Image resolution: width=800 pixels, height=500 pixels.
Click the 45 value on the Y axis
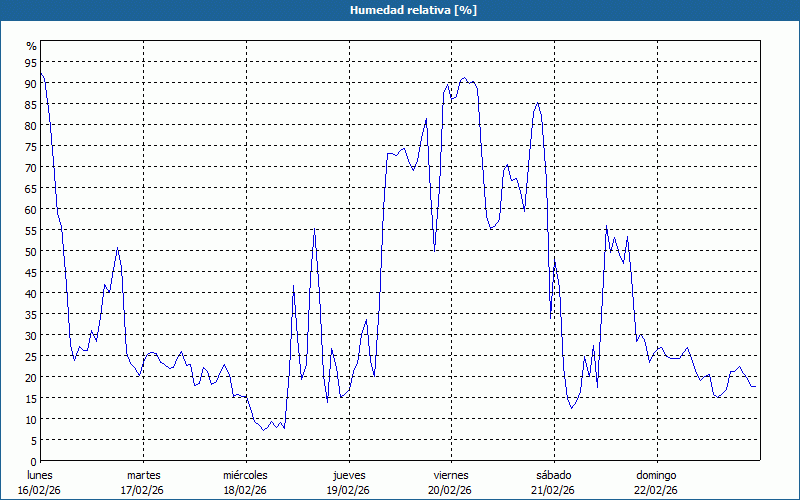point(31,272)
